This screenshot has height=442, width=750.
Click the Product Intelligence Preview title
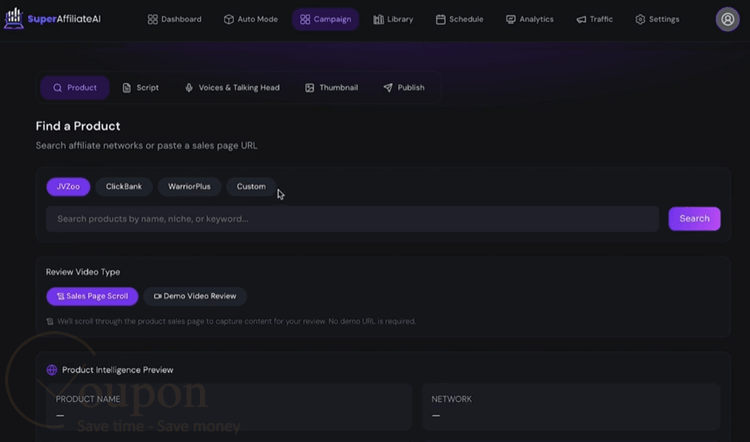[x=118, y=370]
